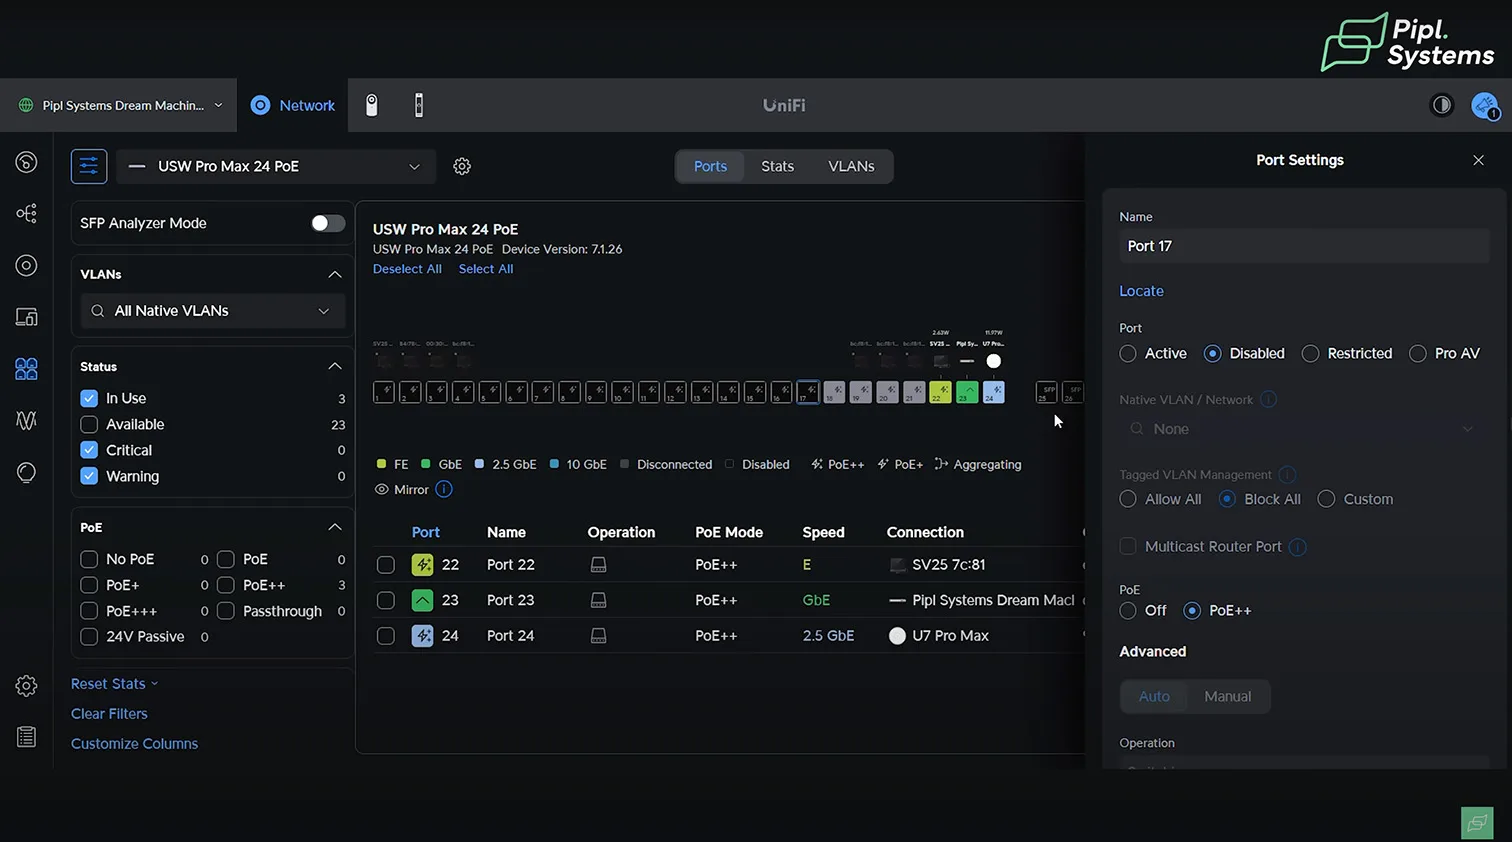Set port mode to Pro AV
Image resolution: width=1512 pixels, height=842 pixels.
[x=1418, y=353]
